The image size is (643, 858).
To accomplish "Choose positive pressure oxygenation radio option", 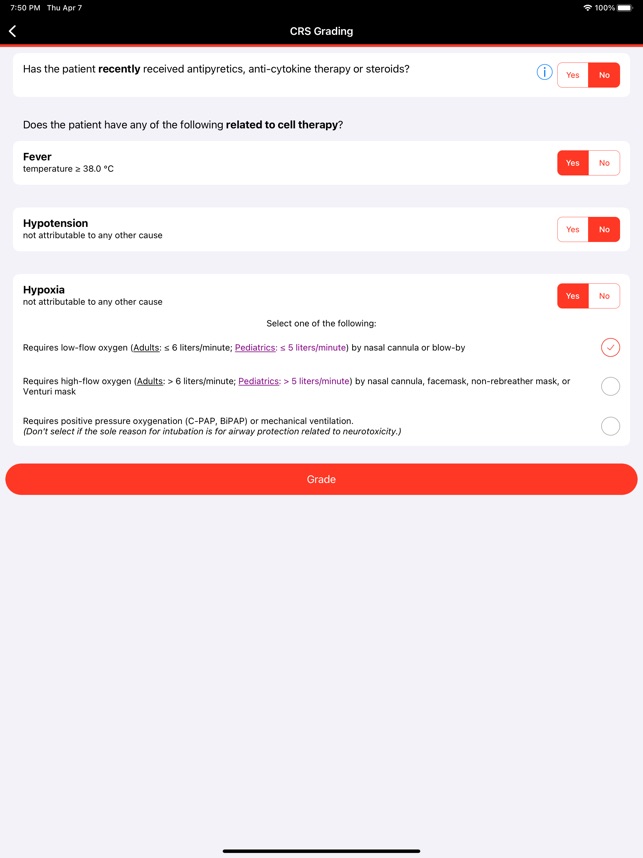I will click(x=610, y=426).
